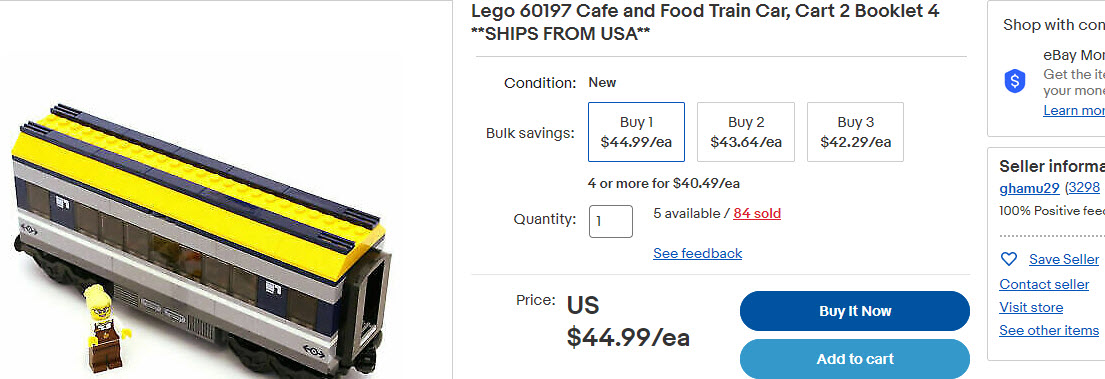Viewport: 1105px width, 379px height.
Task: Click the Save Seller link
Action: (1063, 259)
